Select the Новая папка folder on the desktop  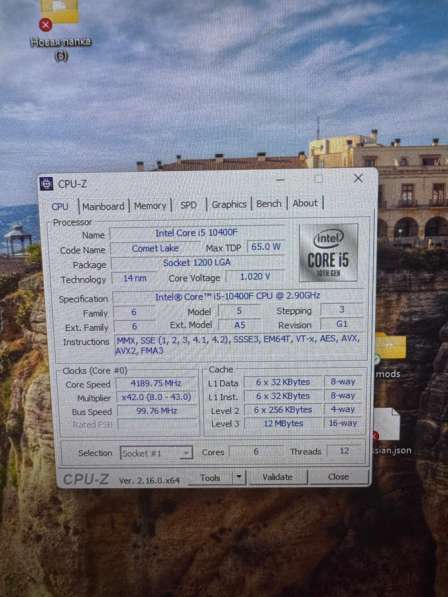coord(60,29)
